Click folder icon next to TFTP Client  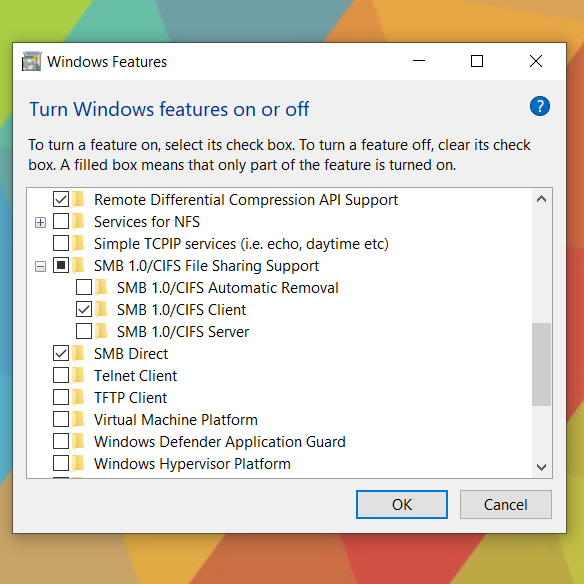point(79,397)
